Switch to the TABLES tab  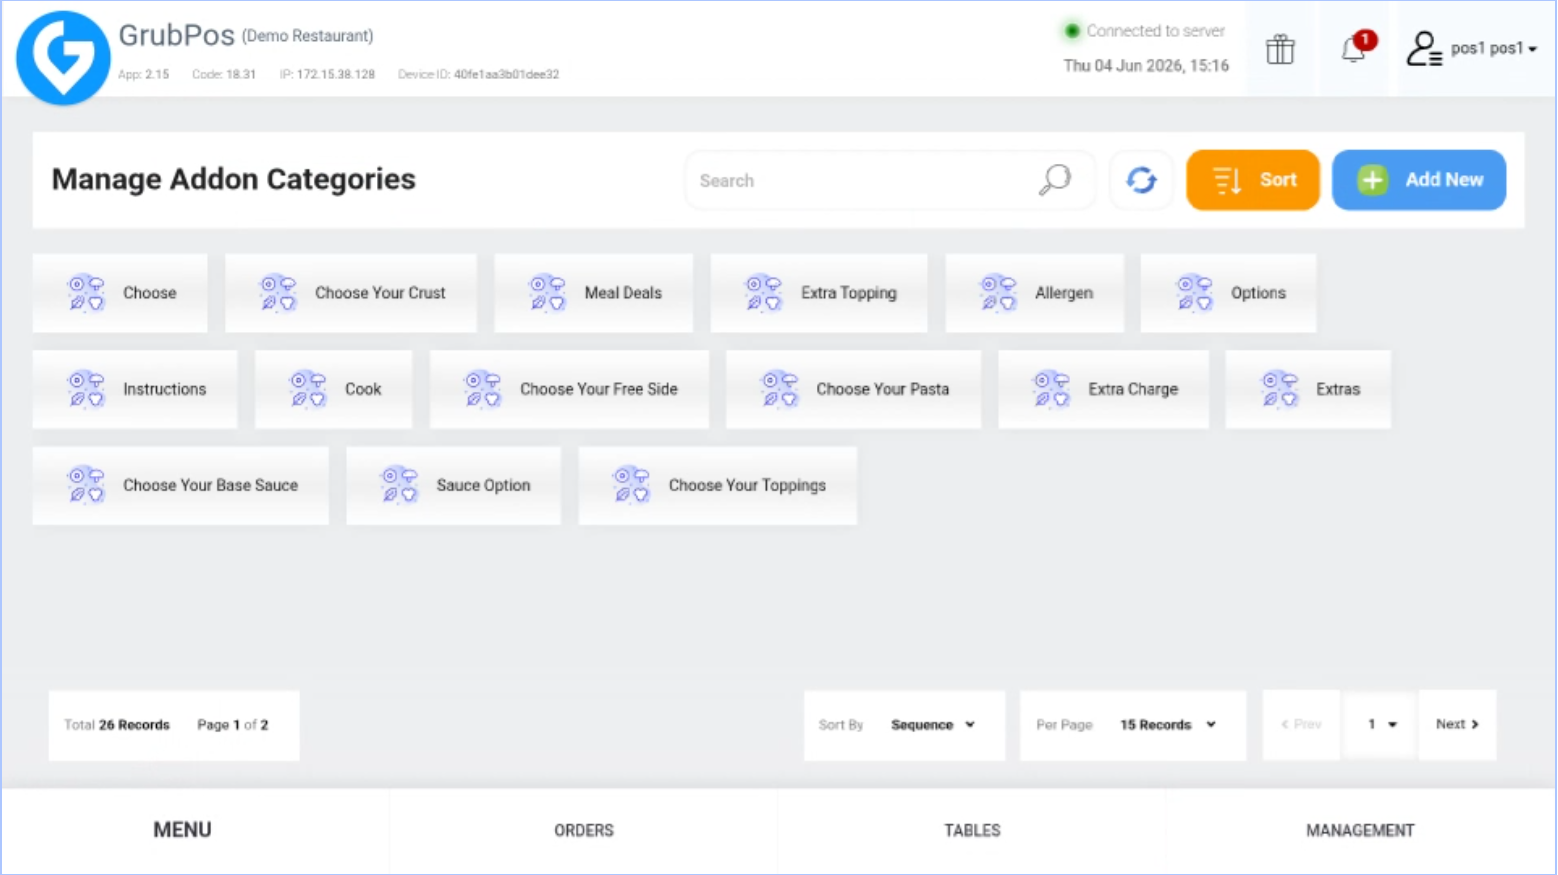[x=972, y=830]
